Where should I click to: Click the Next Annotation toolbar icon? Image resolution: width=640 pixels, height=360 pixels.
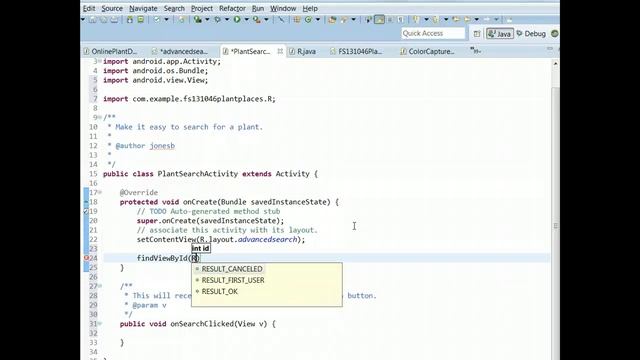click(x=416, y=20)
